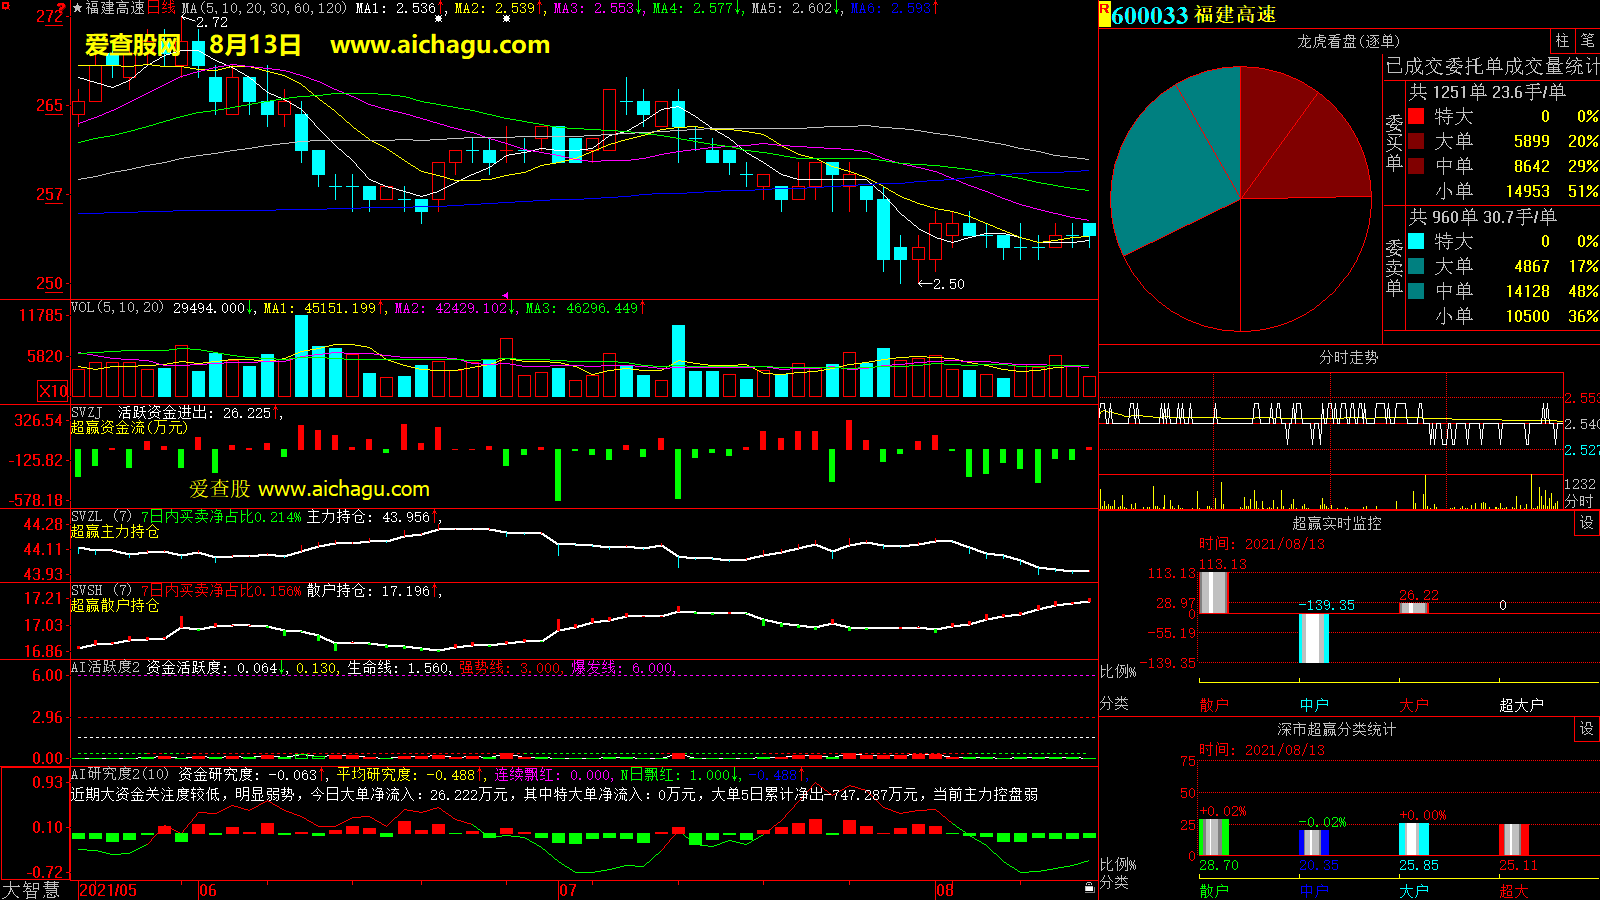Click the X10 volume scale box
1600x900 pixels.
53,391
